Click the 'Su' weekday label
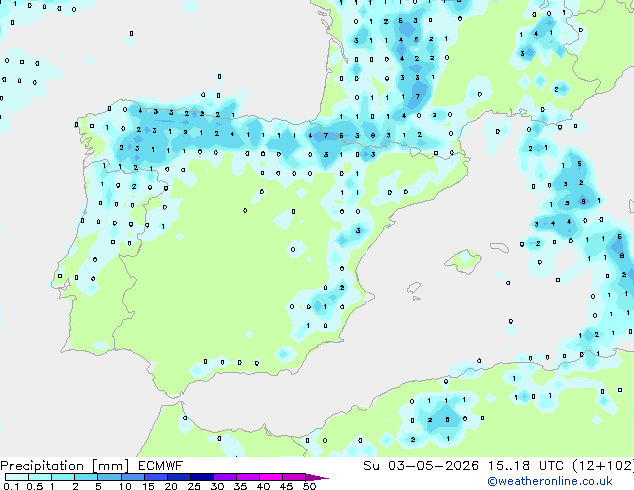 click(371, 466)
